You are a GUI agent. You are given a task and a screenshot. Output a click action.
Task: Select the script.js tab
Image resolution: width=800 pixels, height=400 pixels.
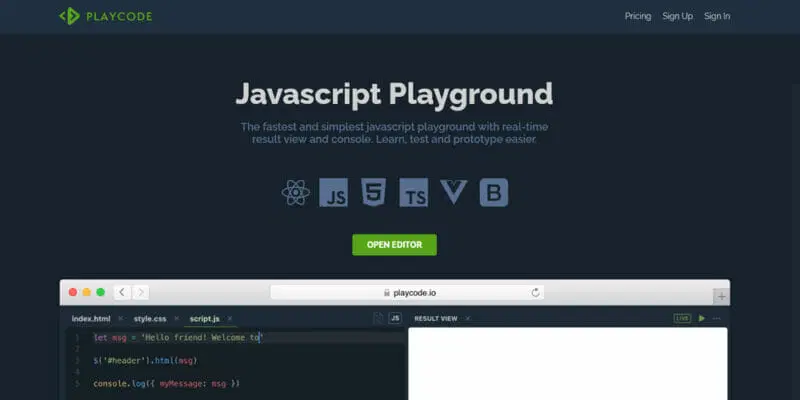[205, 319]
